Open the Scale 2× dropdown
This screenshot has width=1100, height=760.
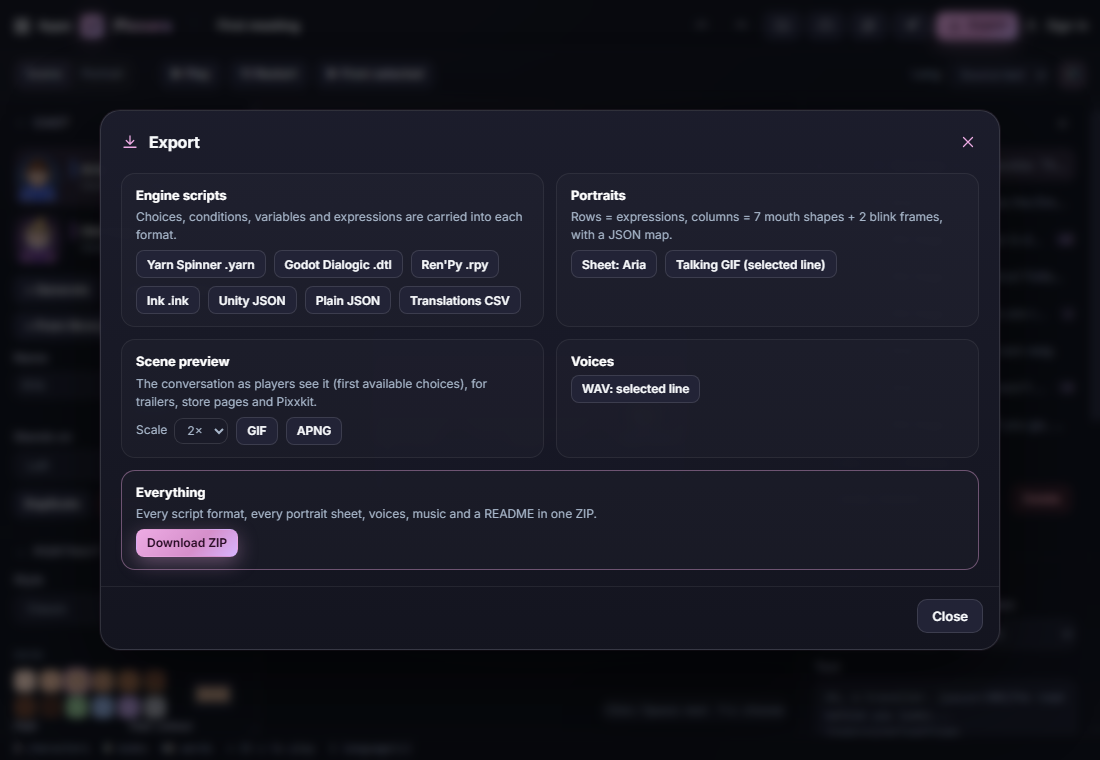pos(201,431)
